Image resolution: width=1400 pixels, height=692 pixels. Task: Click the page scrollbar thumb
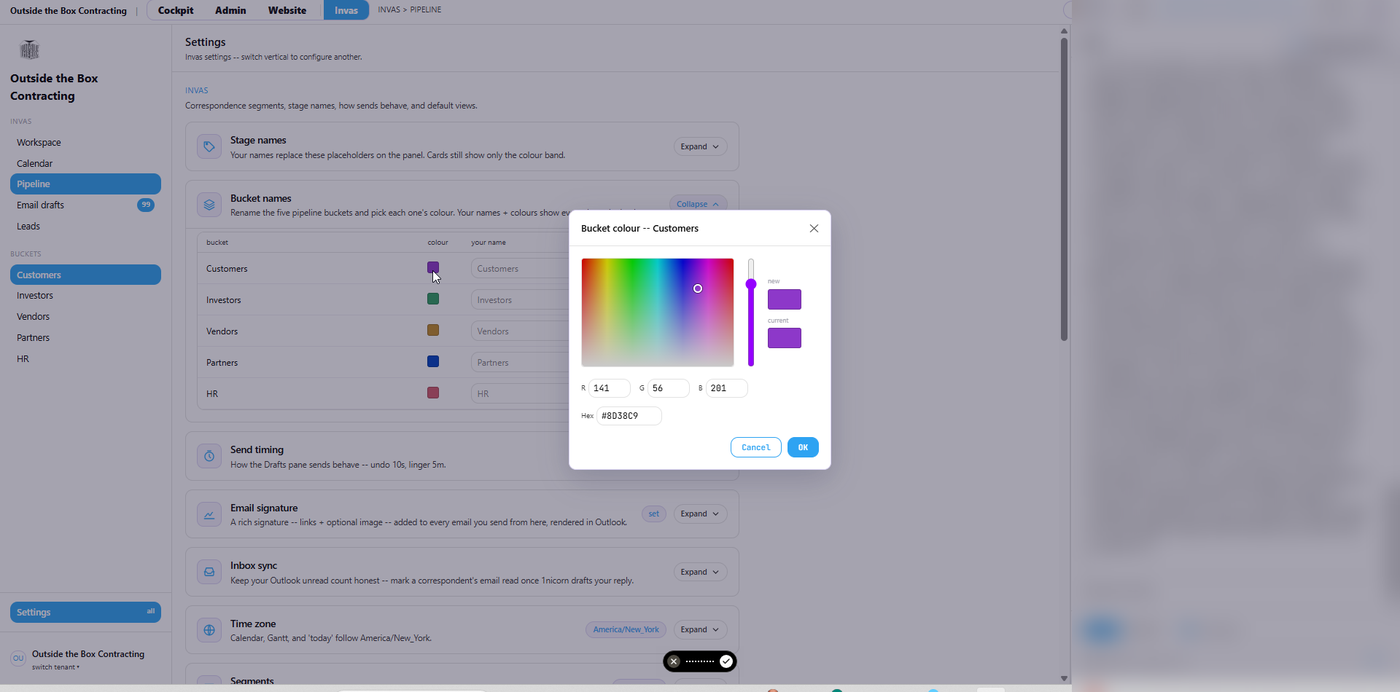coord(1064,188)
